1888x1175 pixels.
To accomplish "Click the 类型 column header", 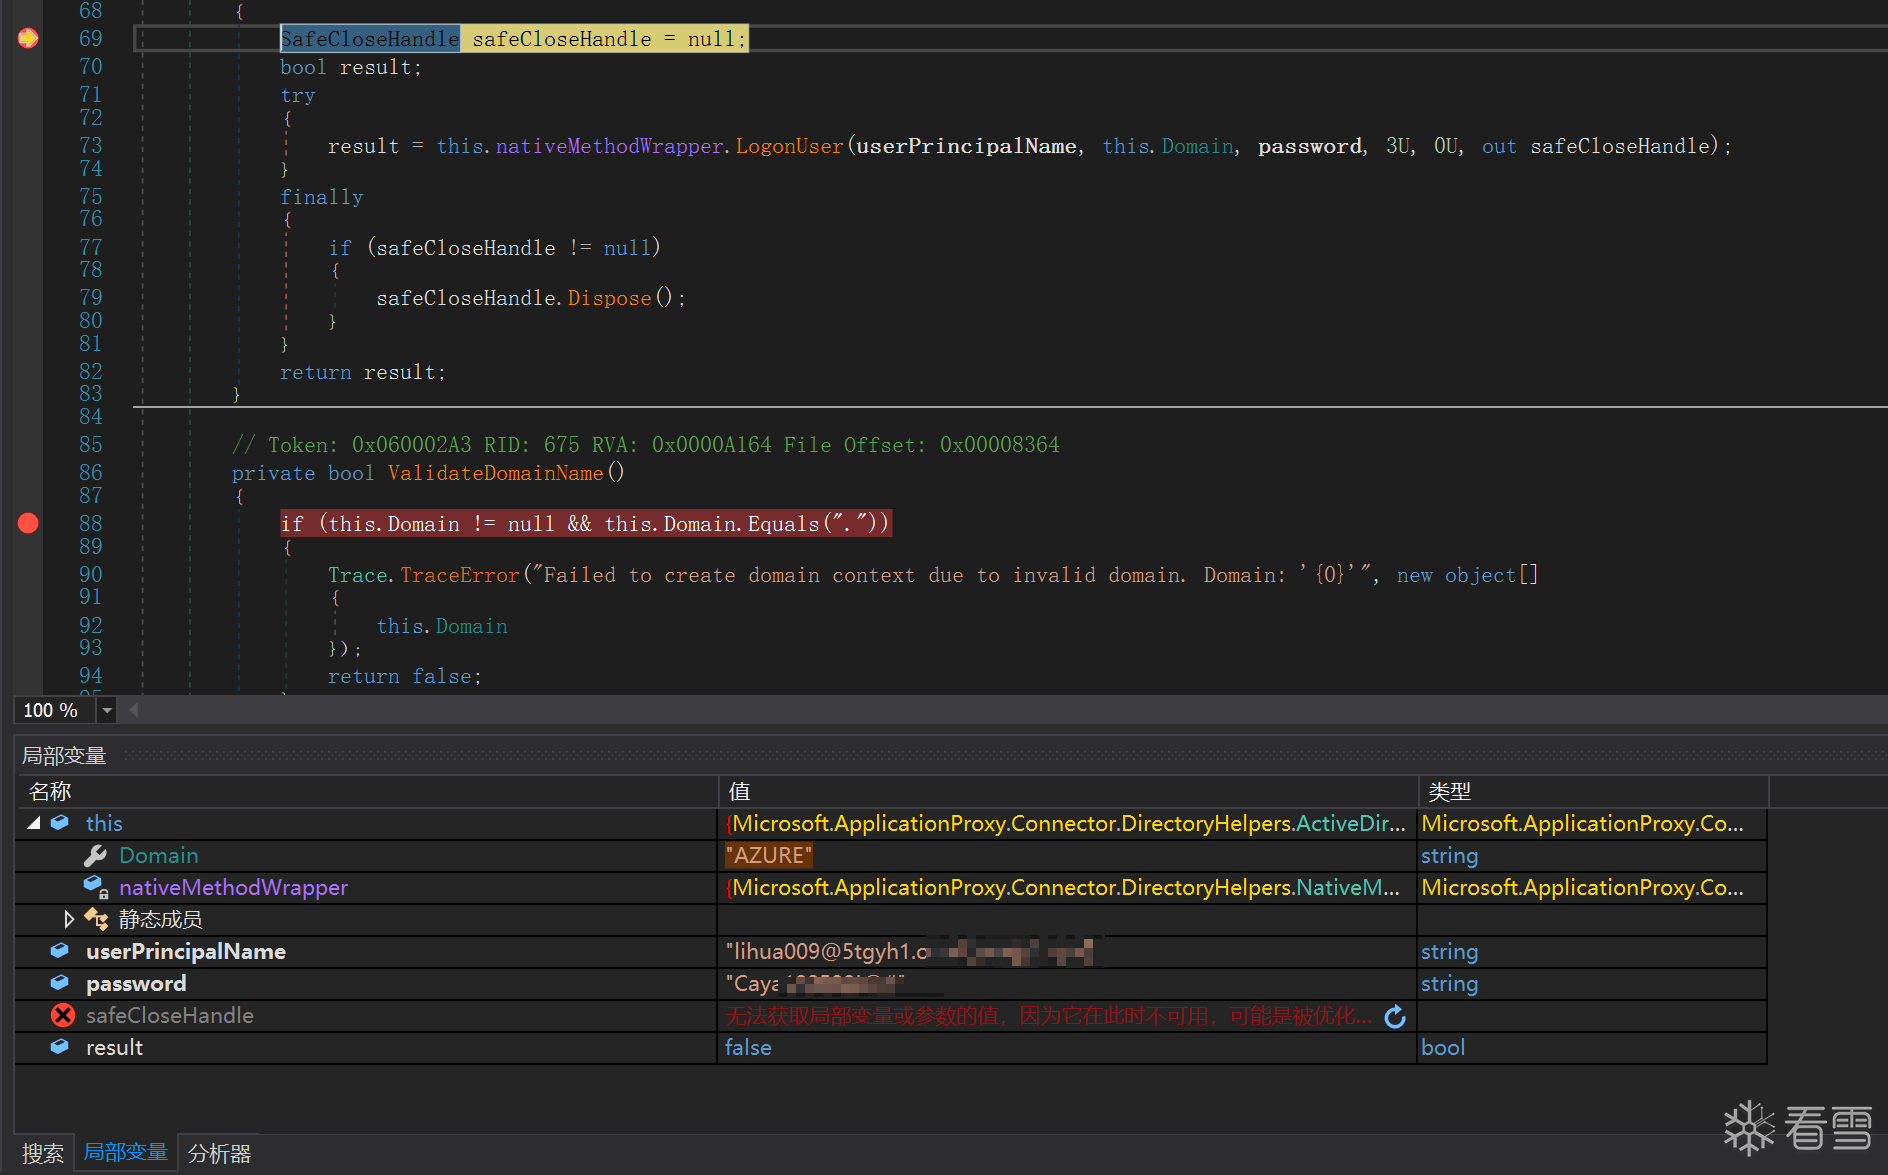I will (x=1449, y=792).
